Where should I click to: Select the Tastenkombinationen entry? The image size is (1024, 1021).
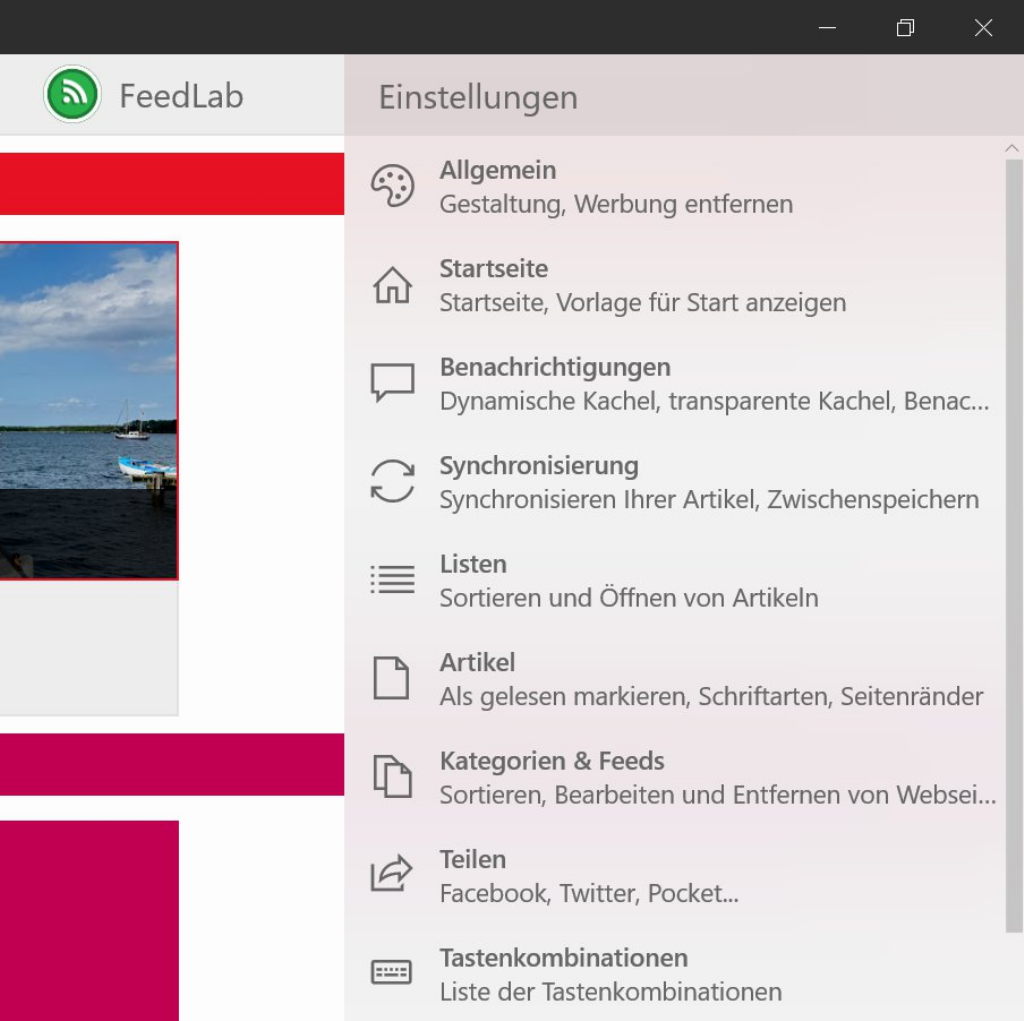674,974
